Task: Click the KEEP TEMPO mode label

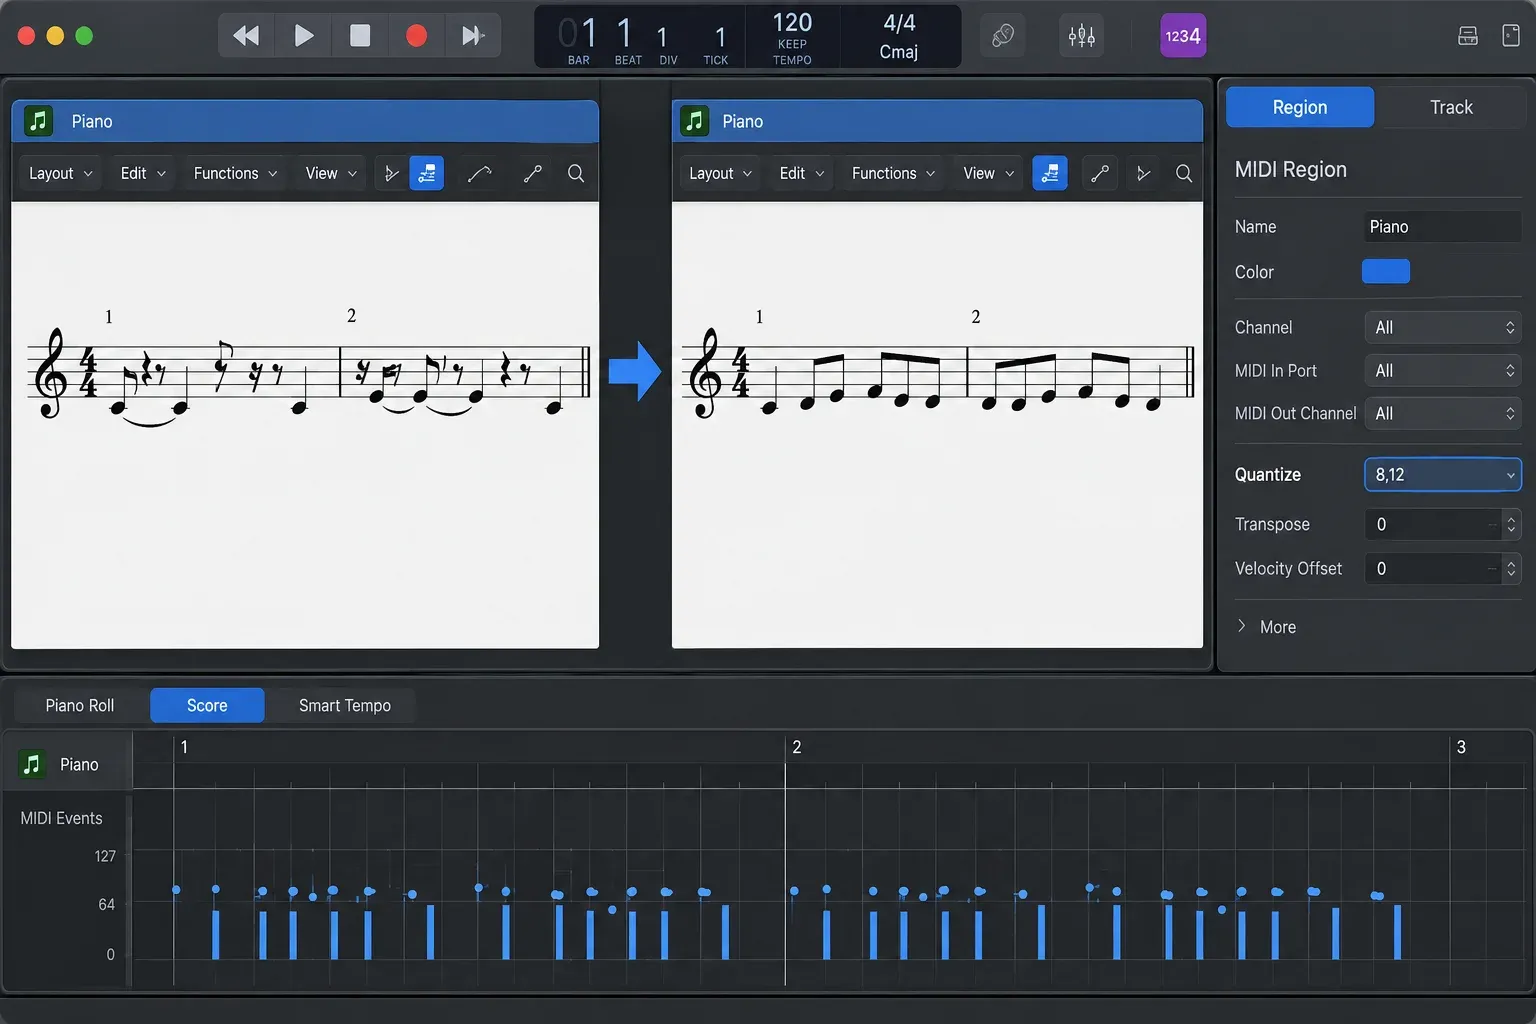Action: 792,52
